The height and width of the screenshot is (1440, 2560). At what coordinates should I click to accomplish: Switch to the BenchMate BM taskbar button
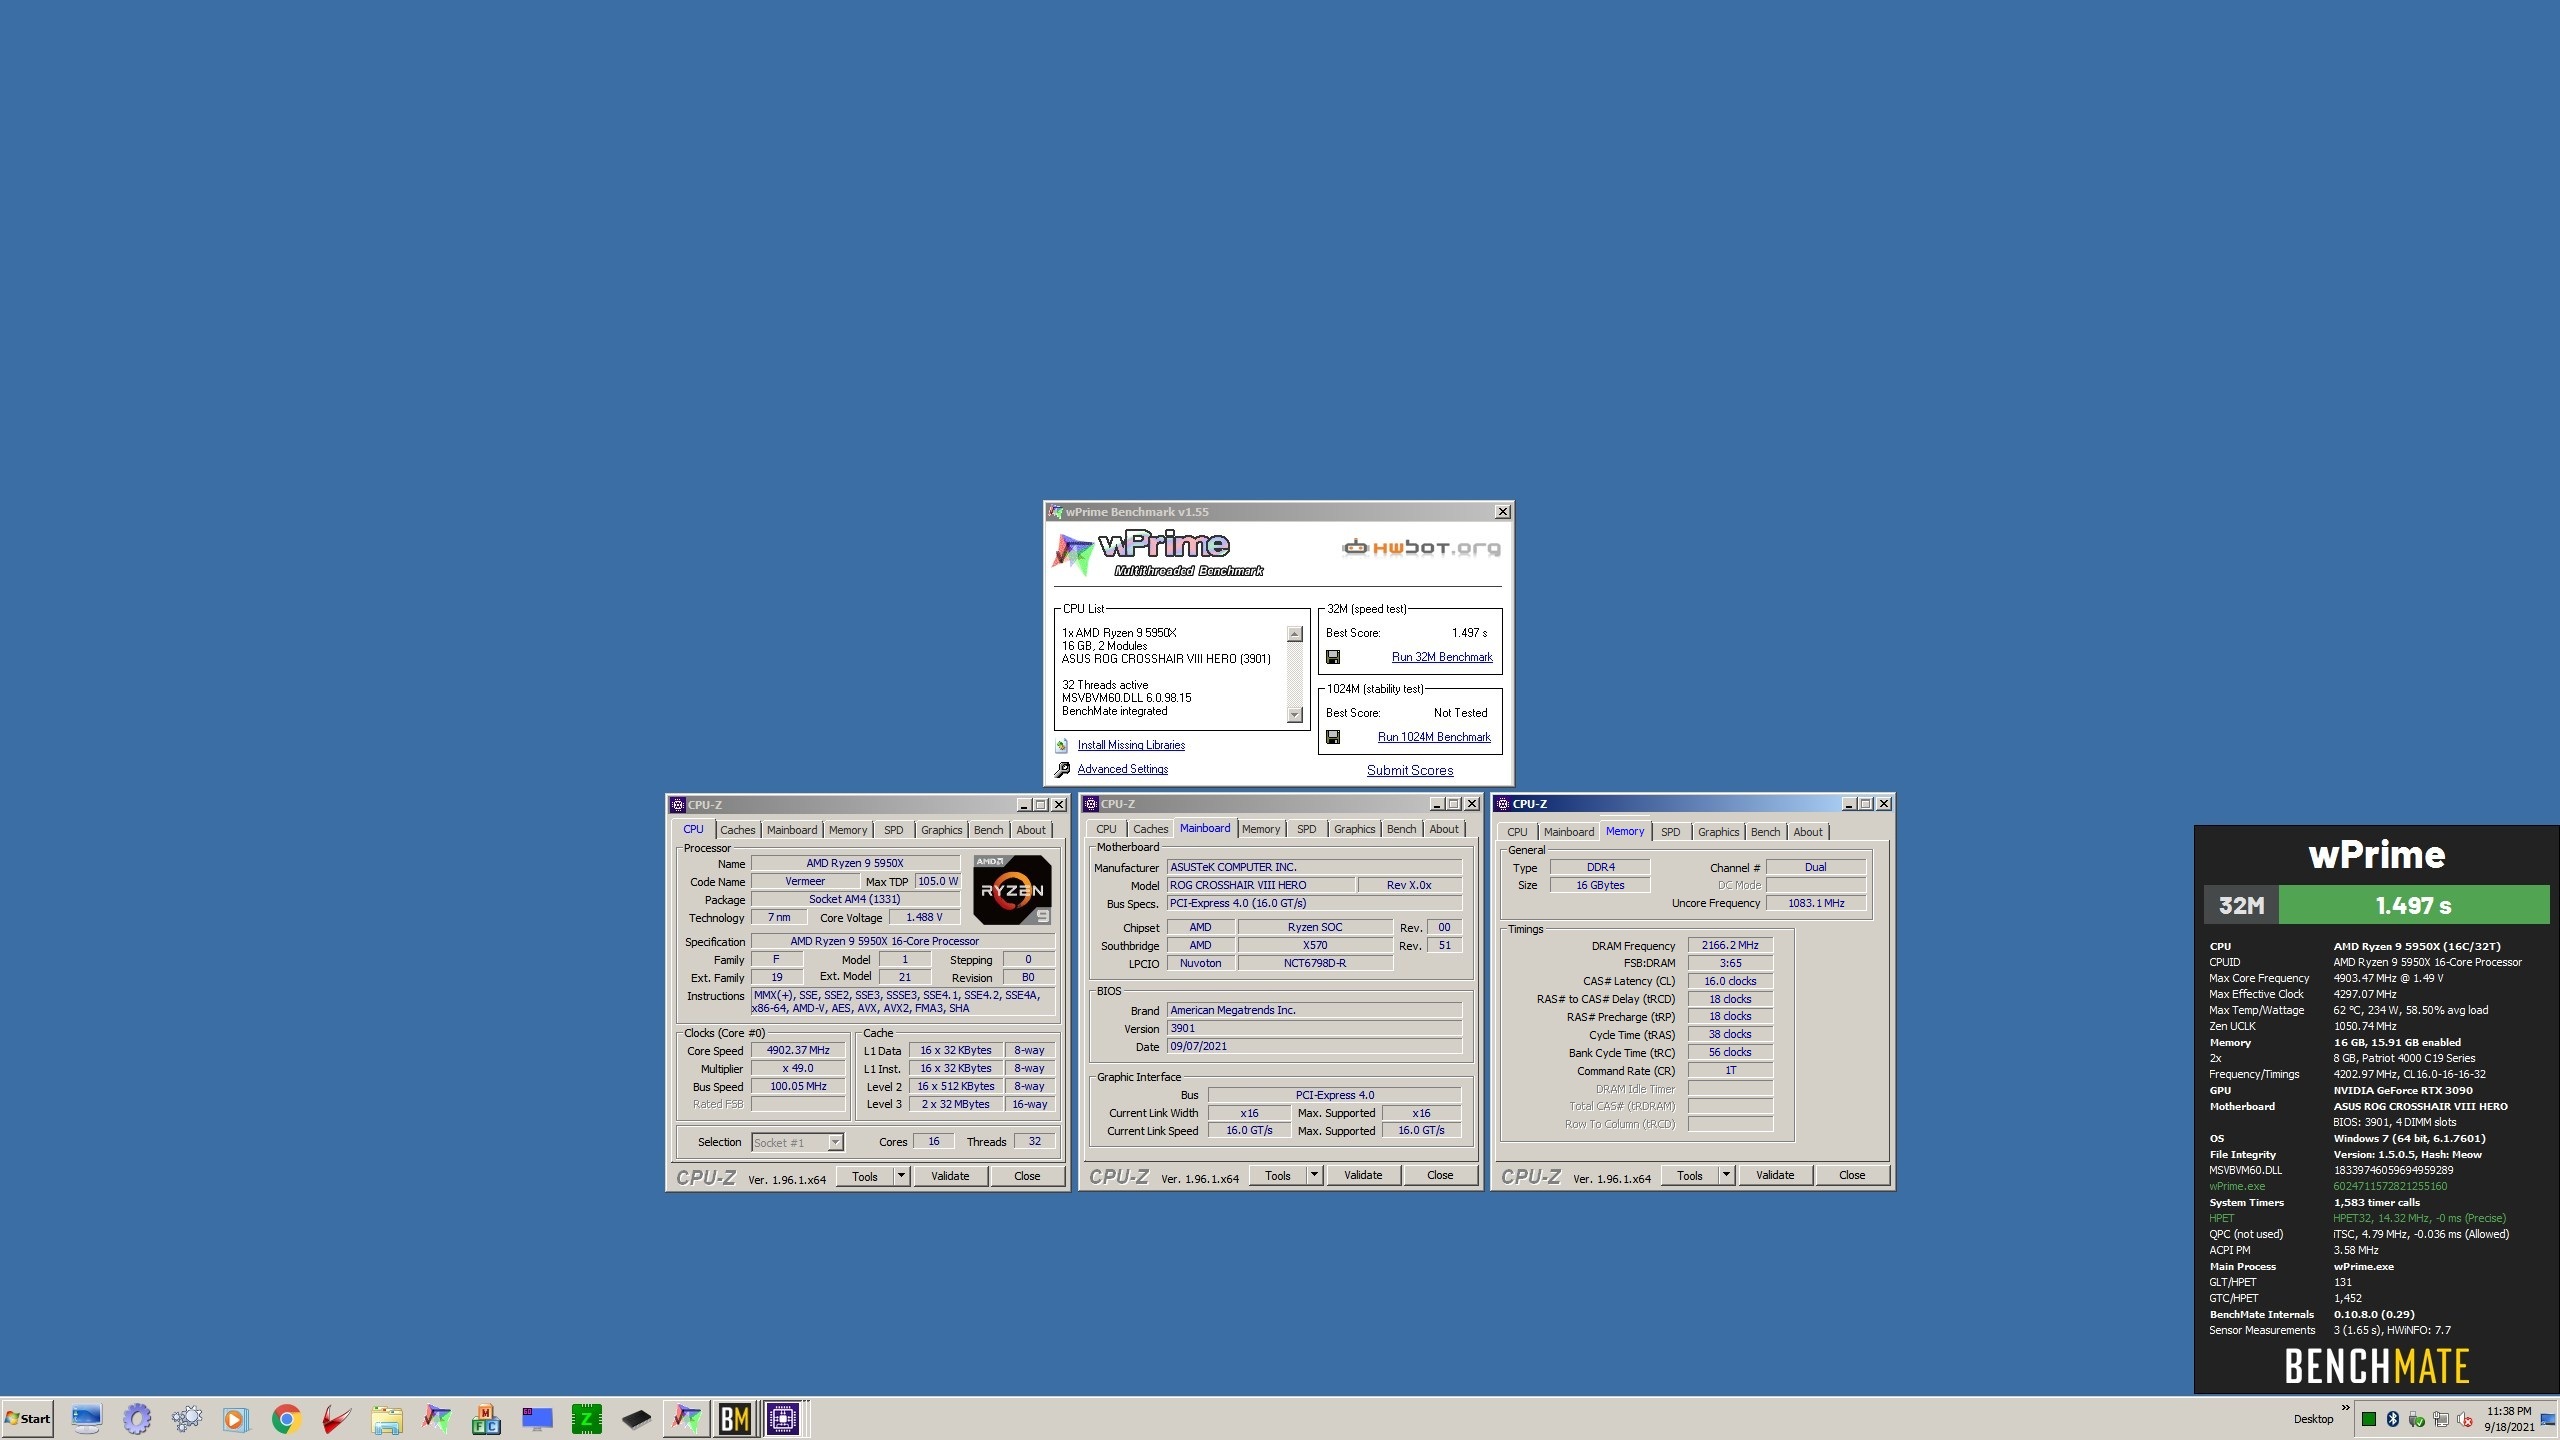pyautogui.click(x=735, y=1418)
